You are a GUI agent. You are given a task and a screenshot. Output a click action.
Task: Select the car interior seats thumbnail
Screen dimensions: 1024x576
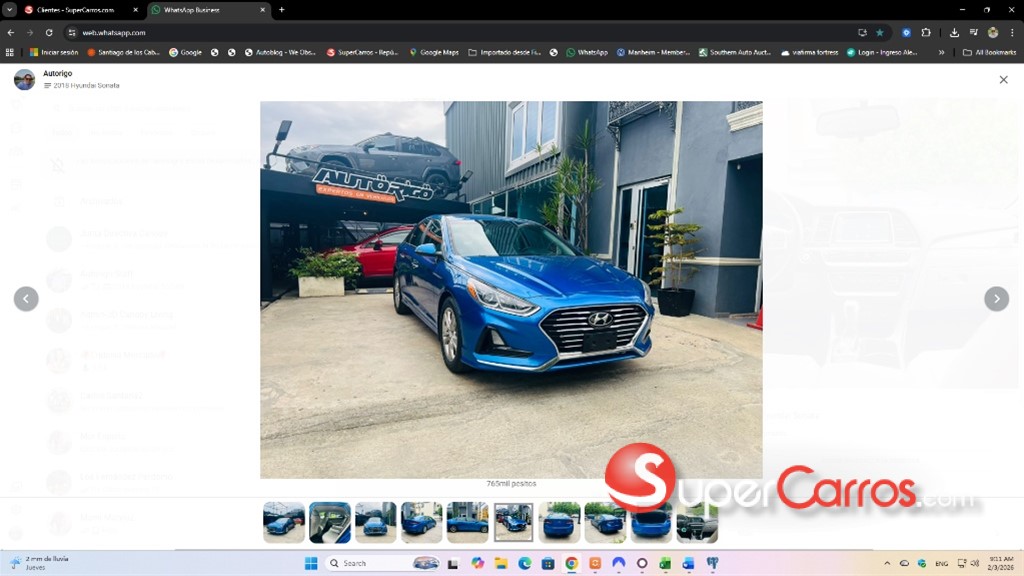tap(330, 523)
